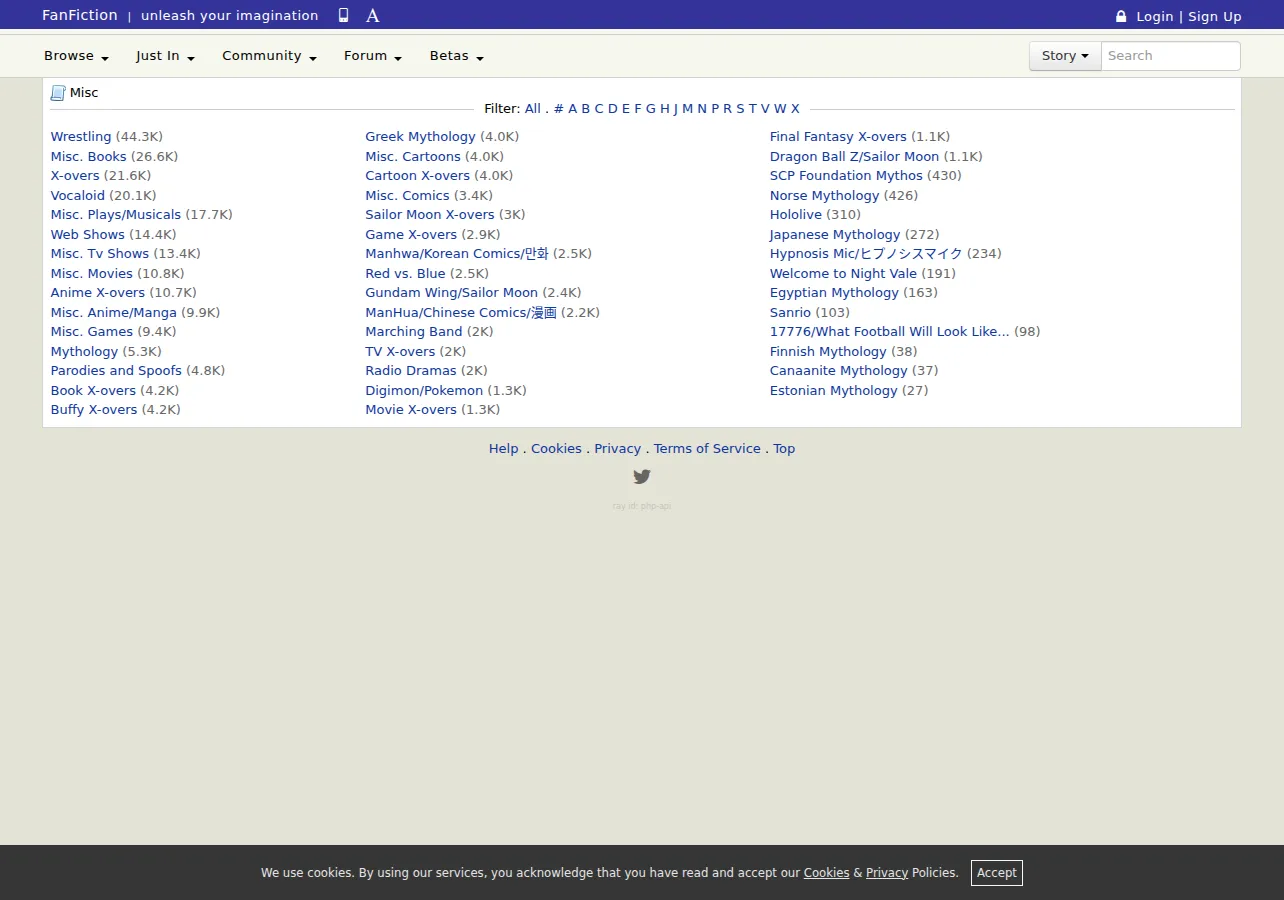1284x900 pixels.
Task: Open Privacy policy in cookie banner
Action: point(887,873)
